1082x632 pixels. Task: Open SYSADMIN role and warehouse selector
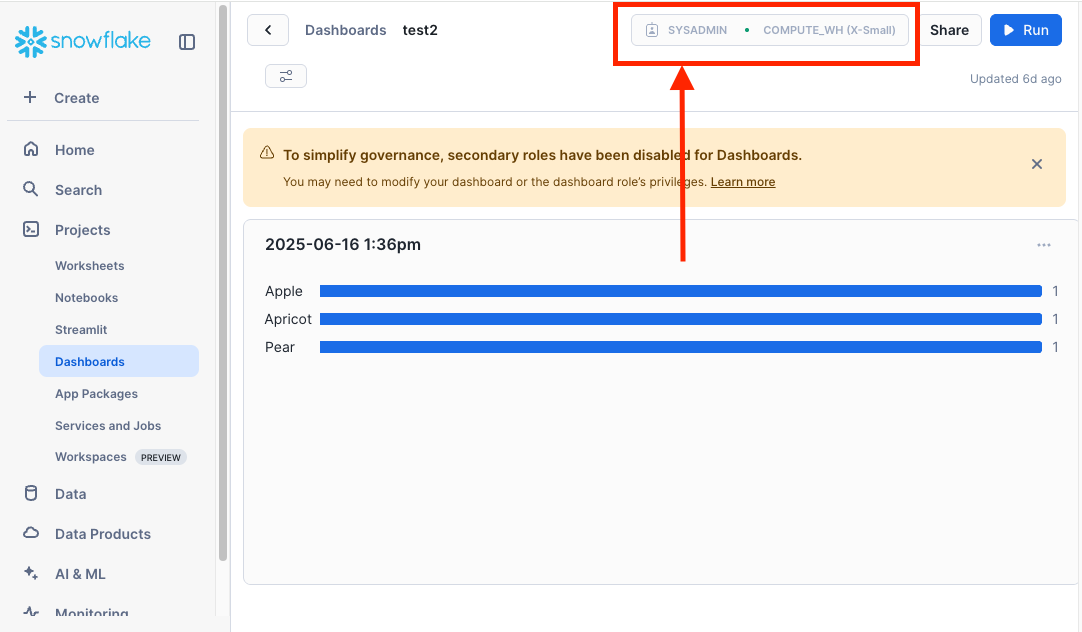tap(770, 30)
